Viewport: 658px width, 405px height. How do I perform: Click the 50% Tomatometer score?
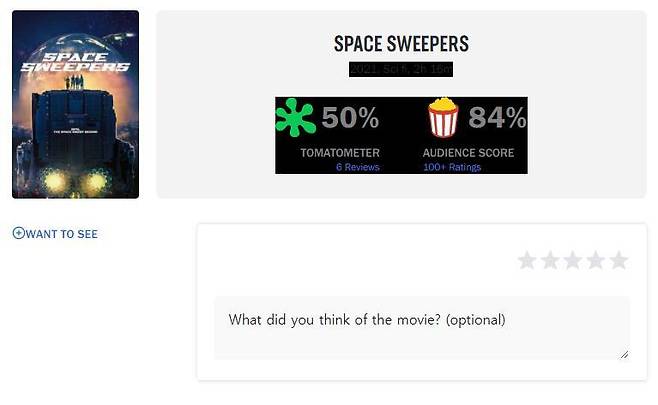tap(350, 118)
